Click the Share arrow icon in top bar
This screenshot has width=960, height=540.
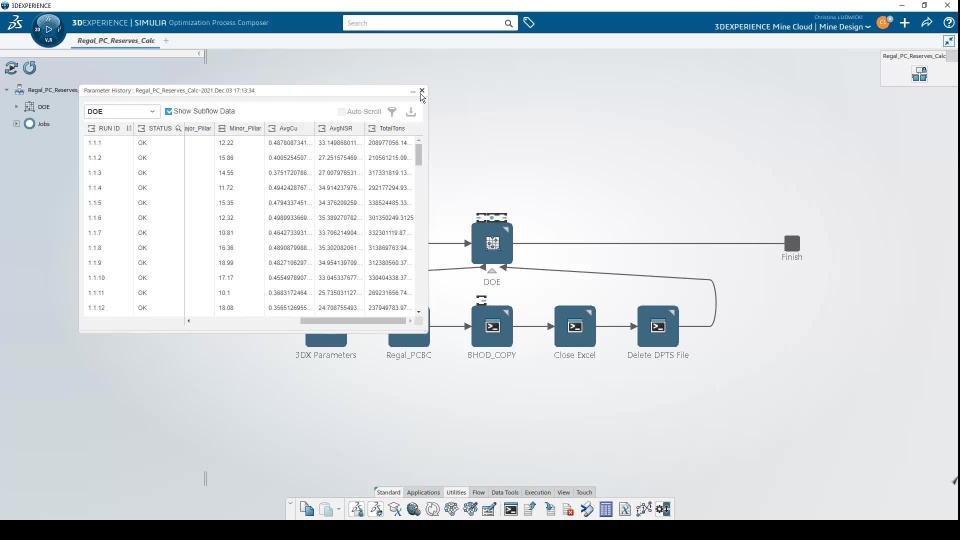point(927,23)
